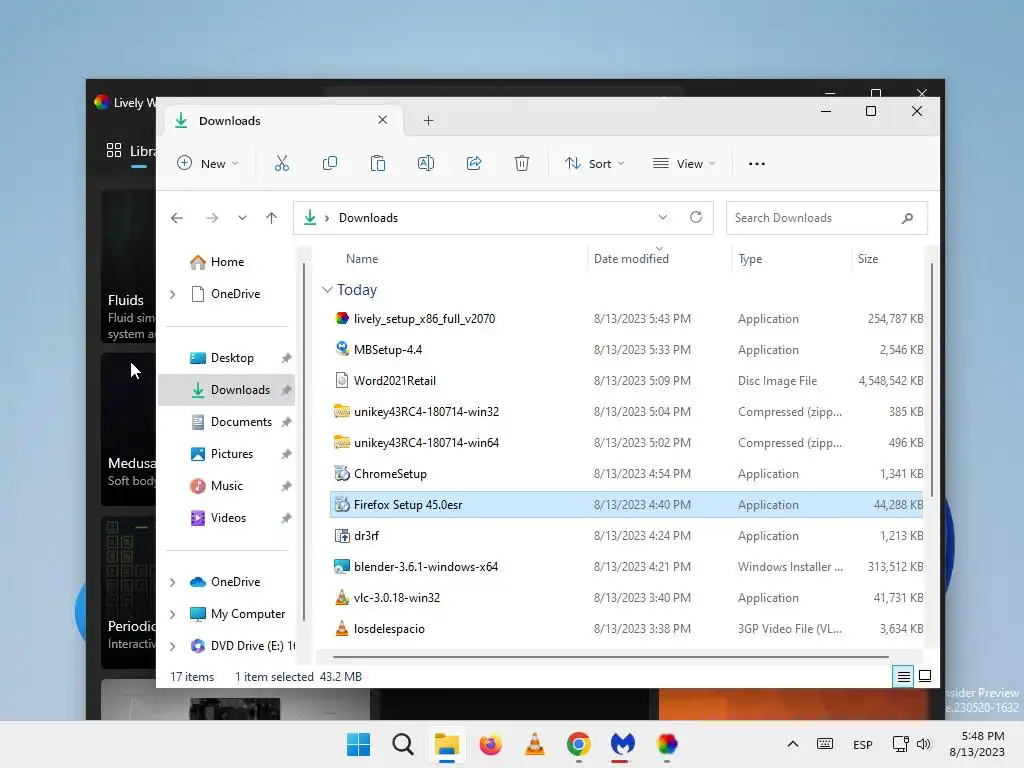Switch to large thumbnails view icon
1024x768 pixels.
click(x=925, y=676)
